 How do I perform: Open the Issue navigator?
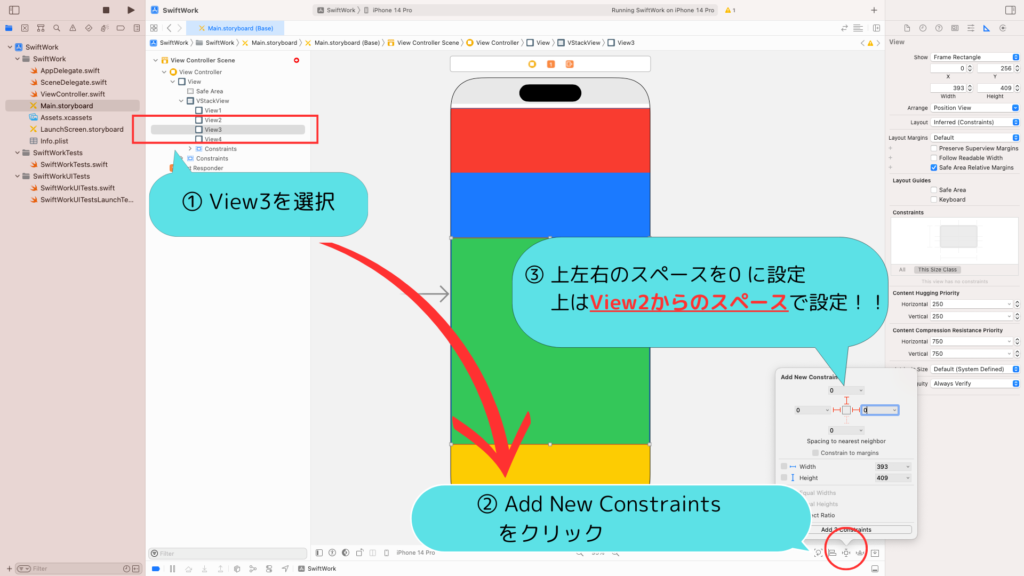(72, 28)
